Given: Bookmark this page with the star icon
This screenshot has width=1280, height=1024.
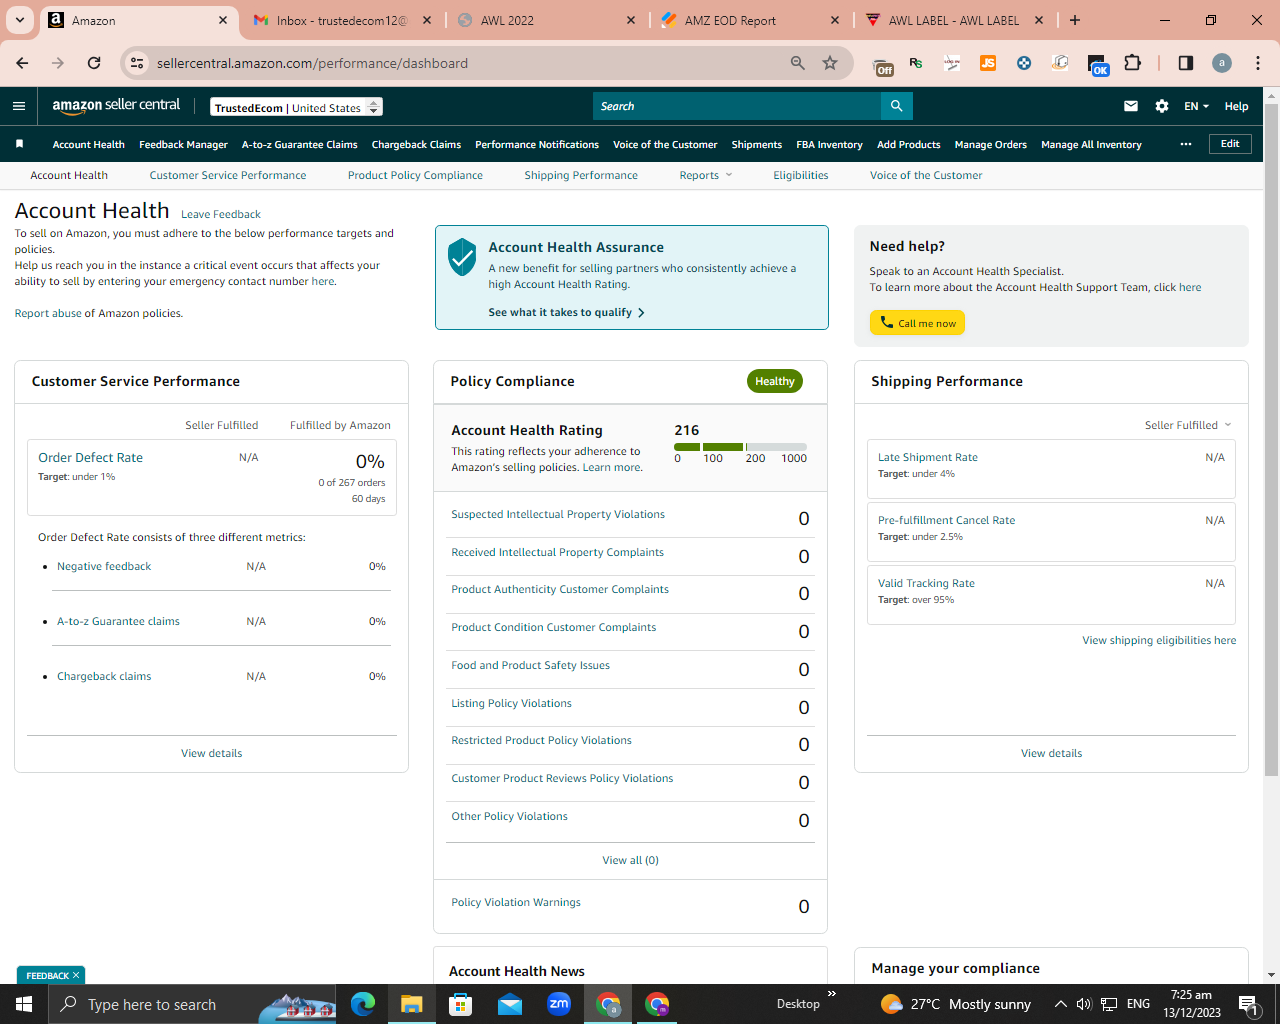Looking at the screenshot, I should (x=830, y=63).
